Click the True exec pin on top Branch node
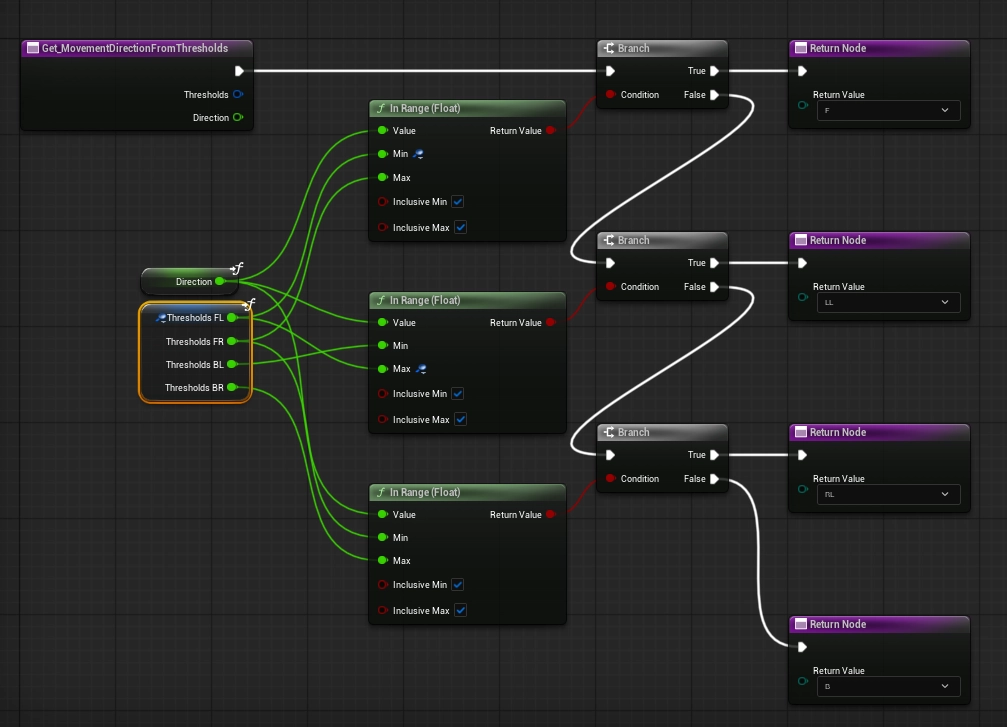 click(714, 71)
